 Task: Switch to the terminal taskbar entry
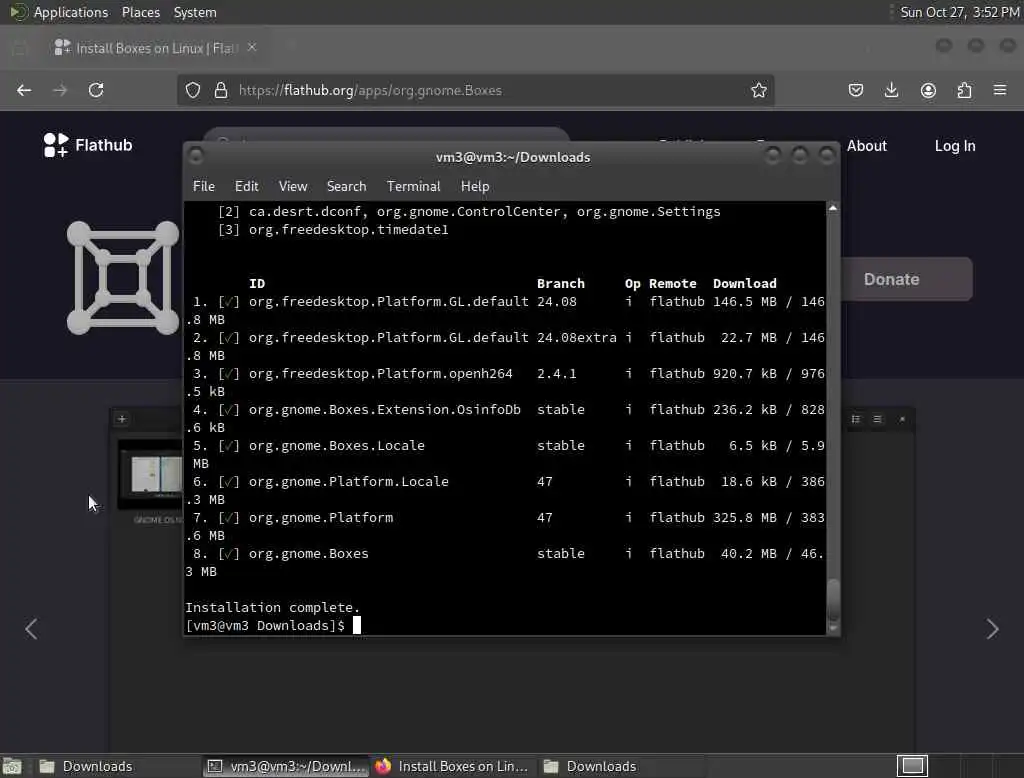pyautogui.click(x=286, y=766)
